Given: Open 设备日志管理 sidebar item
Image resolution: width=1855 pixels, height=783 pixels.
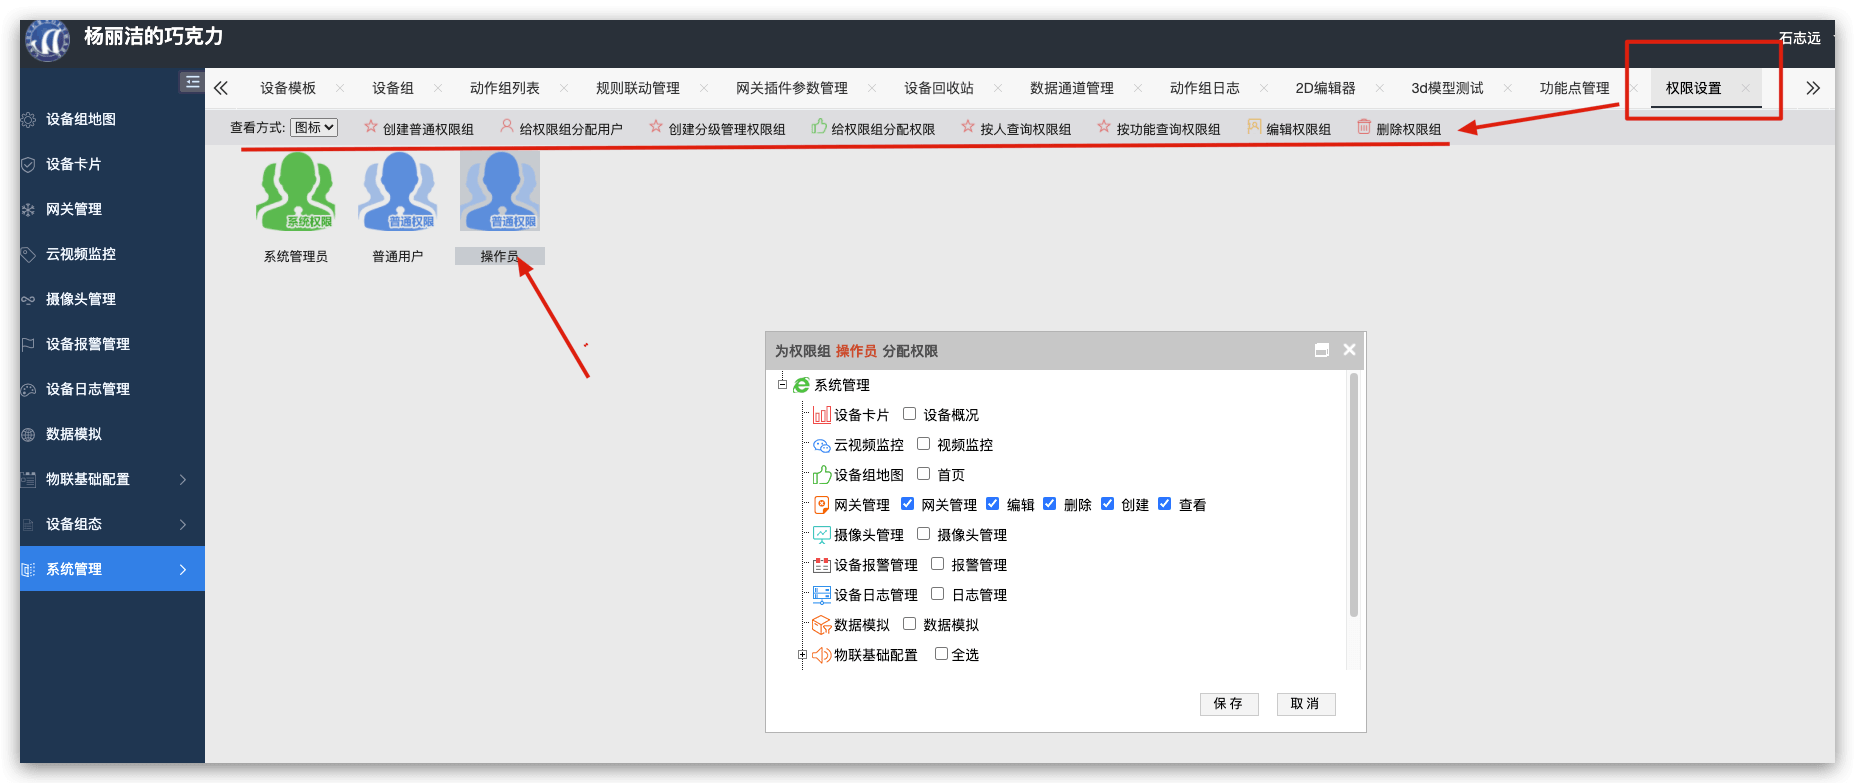Looking at the screenshot, I should click(112, 389).
